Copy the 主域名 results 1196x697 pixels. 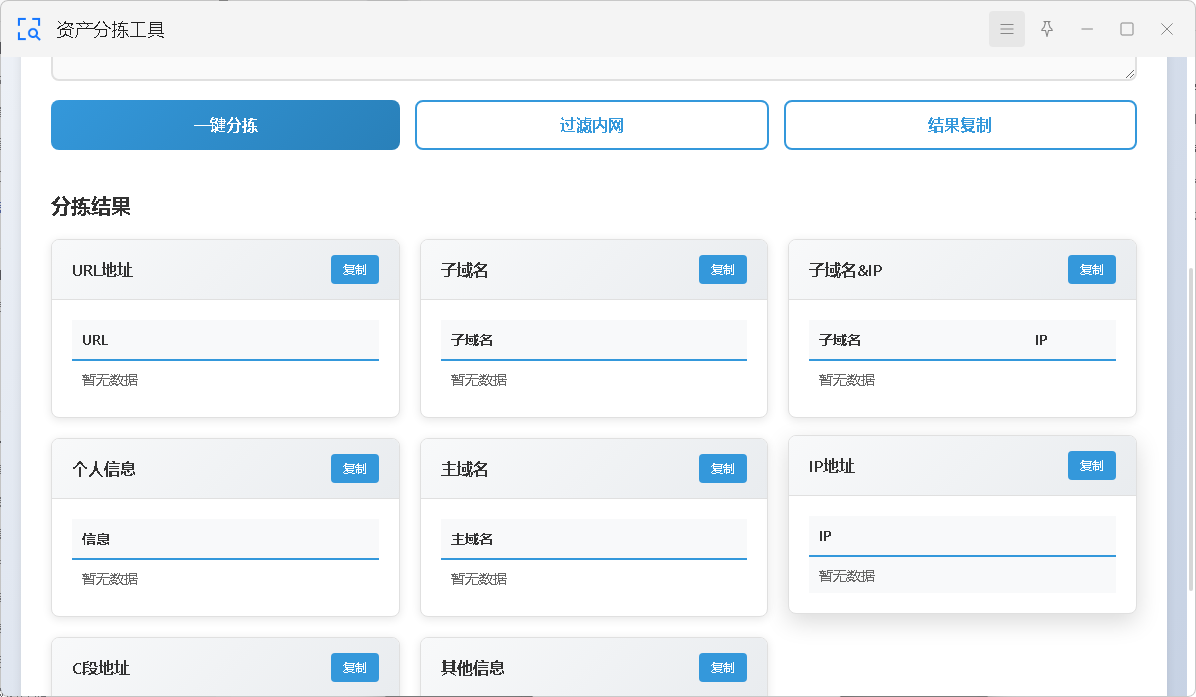point(723,469)
